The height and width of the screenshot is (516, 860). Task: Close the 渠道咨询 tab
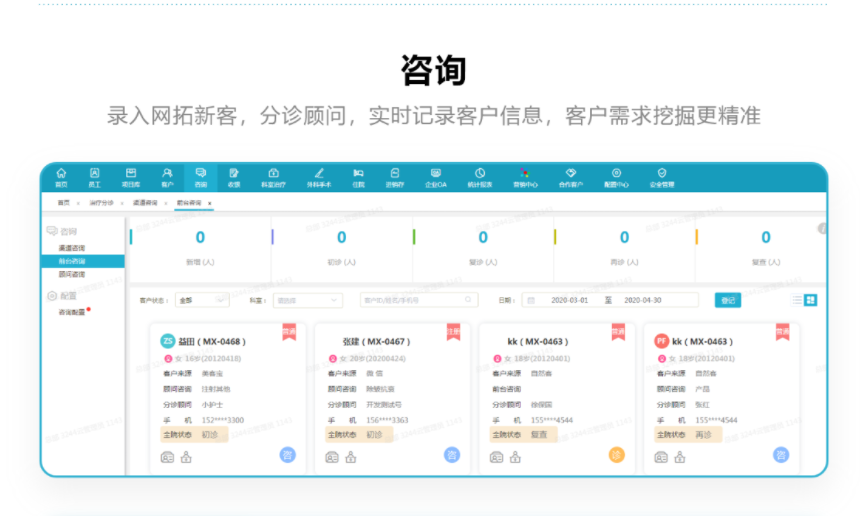click(166, 203)
